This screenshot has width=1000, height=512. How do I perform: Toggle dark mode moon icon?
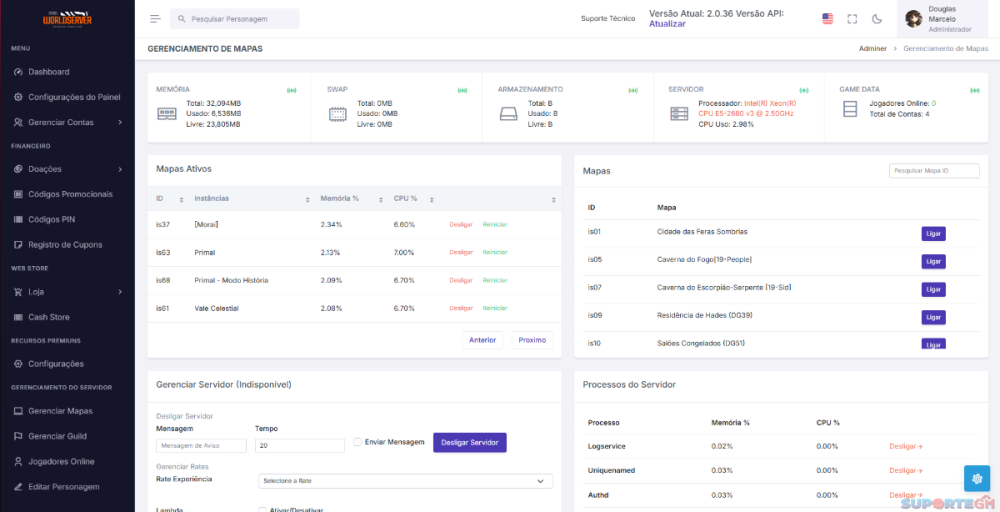[877, 19]
